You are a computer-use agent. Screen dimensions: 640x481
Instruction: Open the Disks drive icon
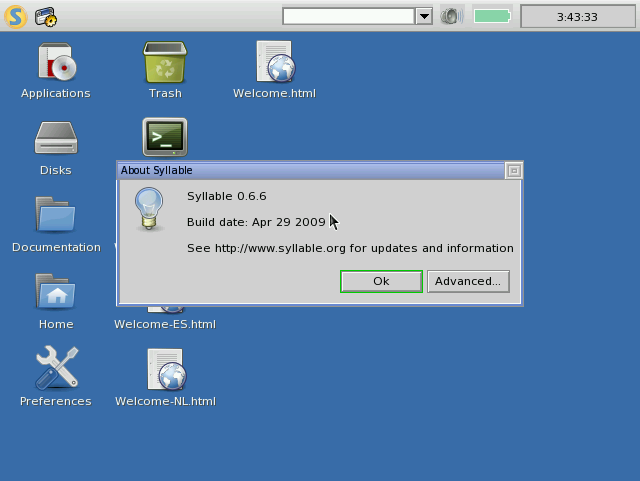(56, 138)
